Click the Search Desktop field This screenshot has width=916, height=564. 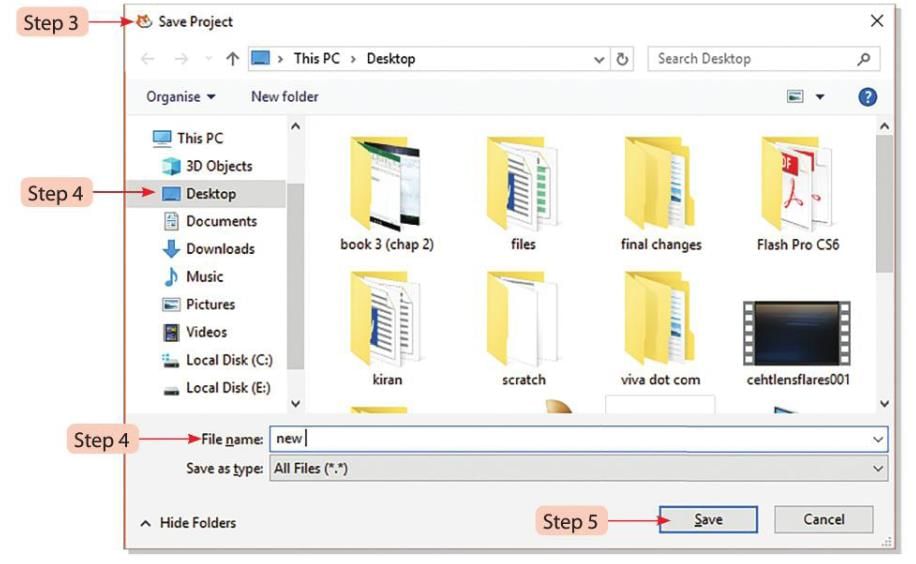[764, 58]
